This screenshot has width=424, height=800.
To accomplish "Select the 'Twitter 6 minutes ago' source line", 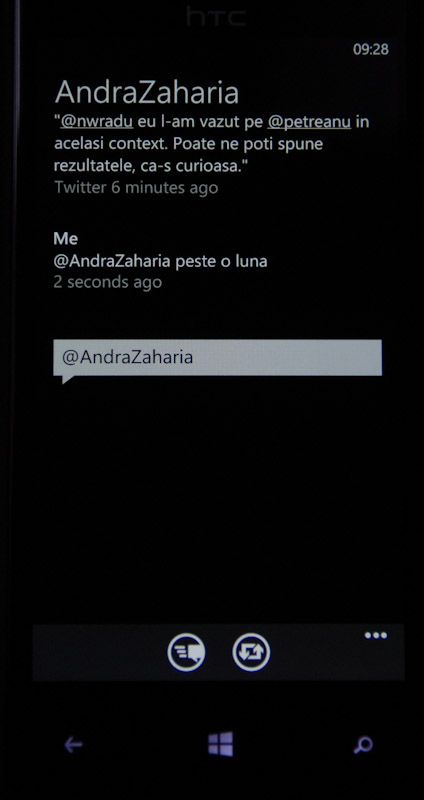I will [136, 188].
